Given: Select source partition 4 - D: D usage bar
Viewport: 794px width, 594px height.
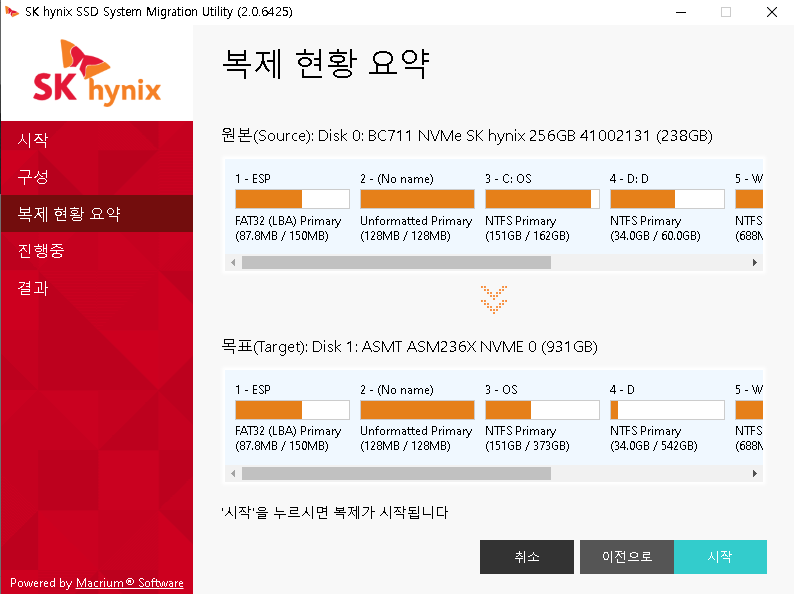Looking at the screenshot, I should (667, 199).
